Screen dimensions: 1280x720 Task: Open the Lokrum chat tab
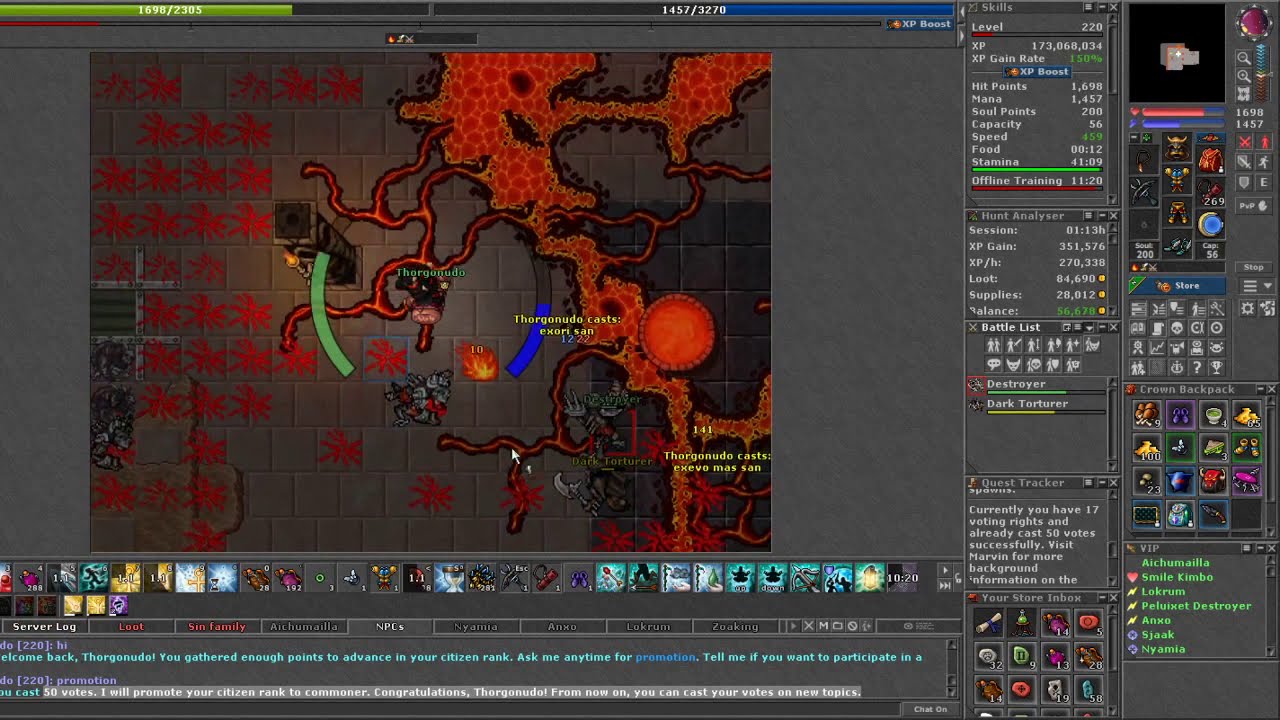pyautogui.click(x=648, y=626)
